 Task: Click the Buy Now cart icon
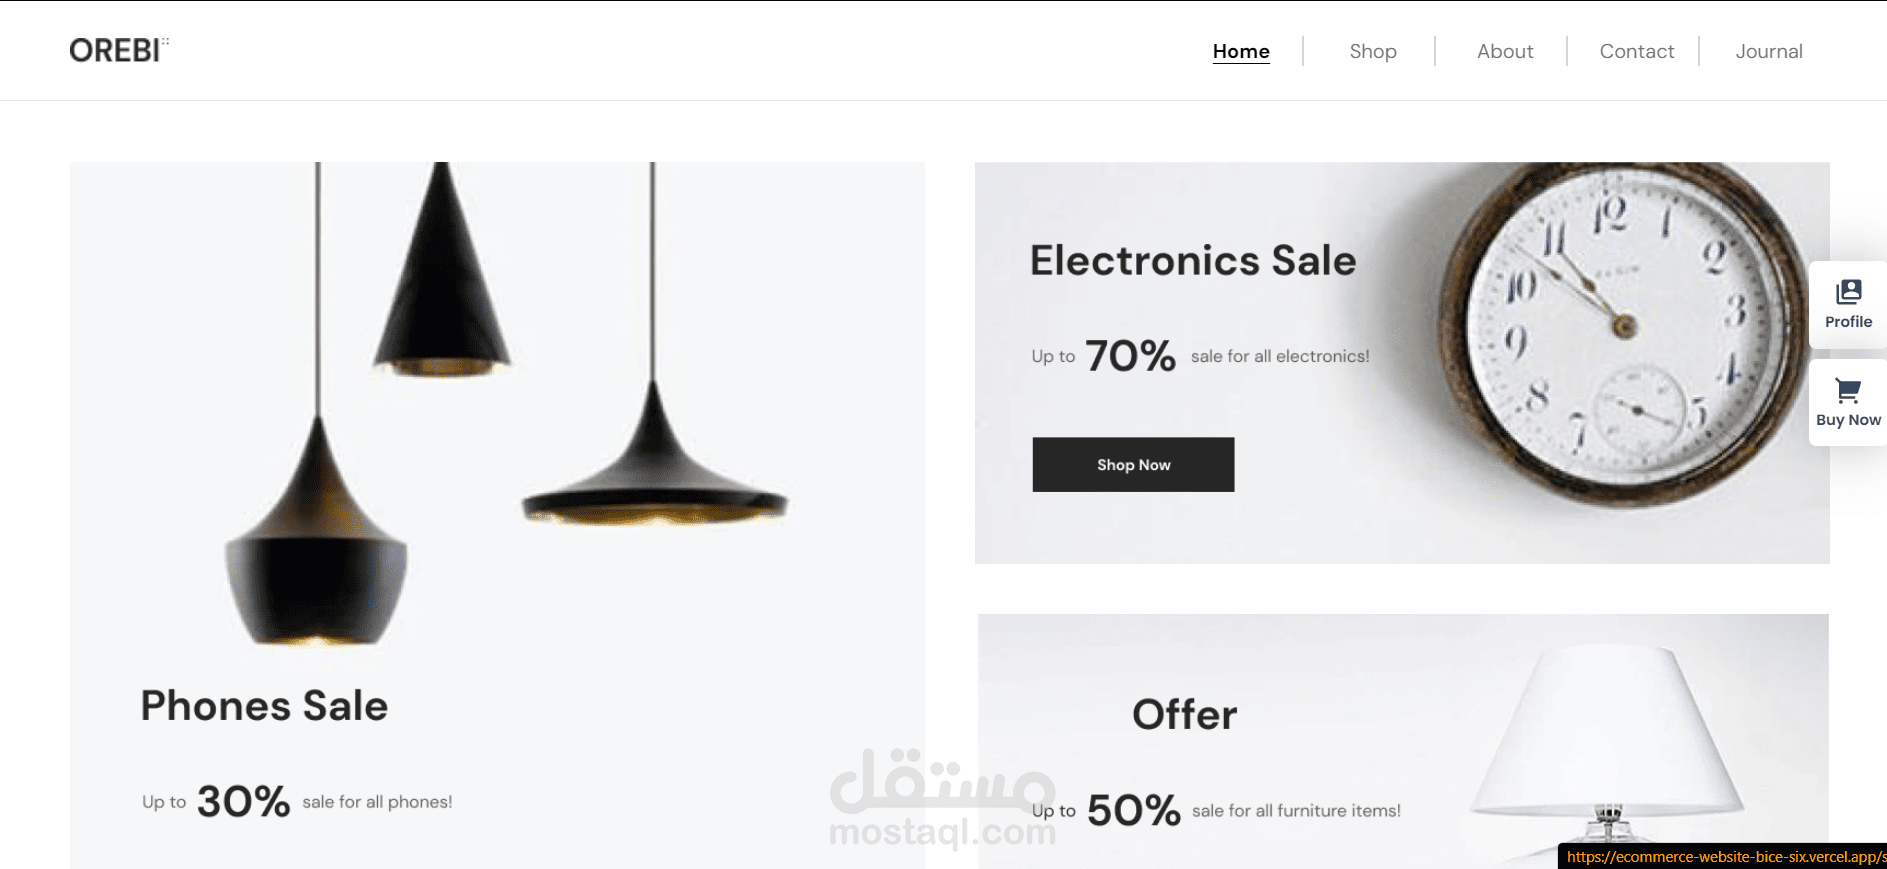[1848, 390]
